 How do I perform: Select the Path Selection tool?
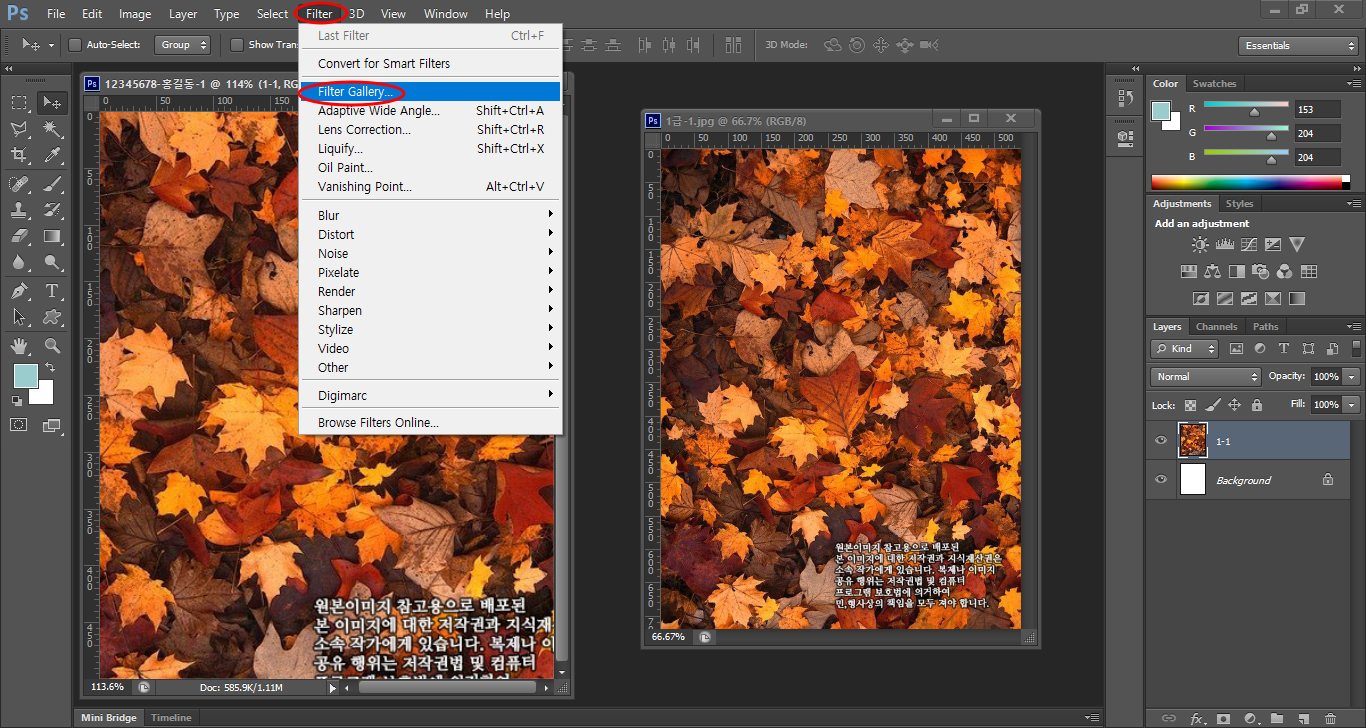point(19,317)
